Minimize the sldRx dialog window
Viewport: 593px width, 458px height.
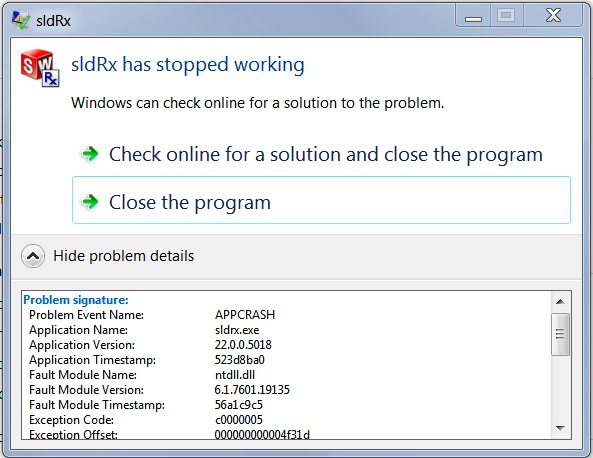tap(473, 16)
